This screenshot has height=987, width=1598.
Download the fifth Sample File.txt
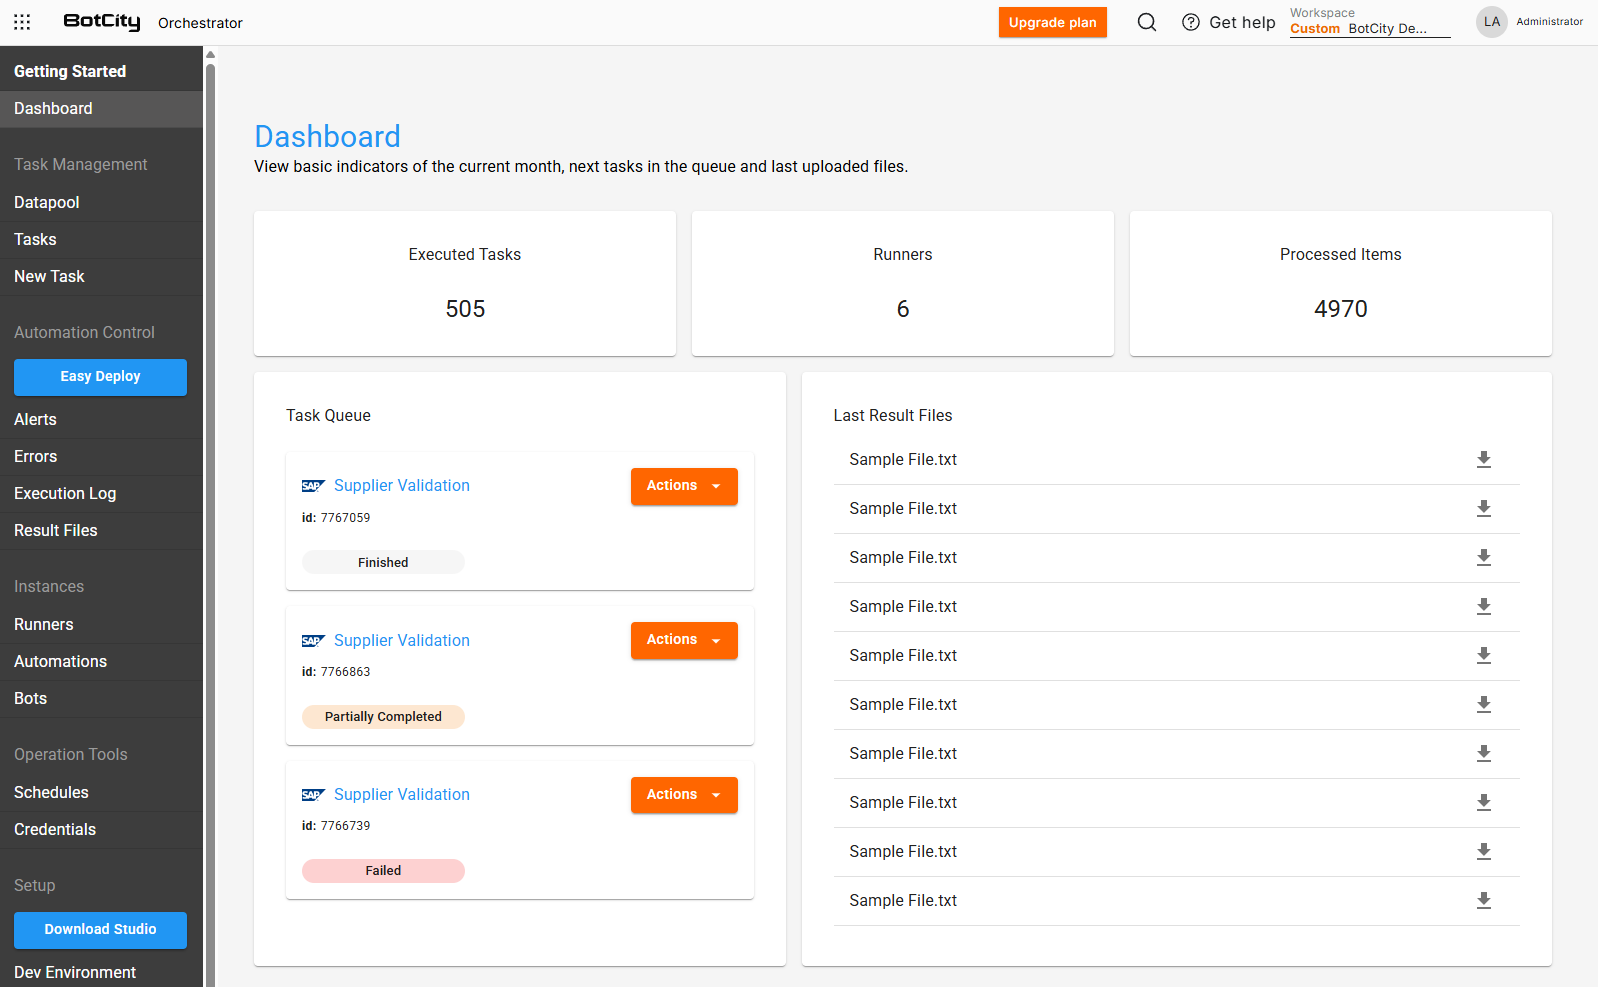point(1484,655)
